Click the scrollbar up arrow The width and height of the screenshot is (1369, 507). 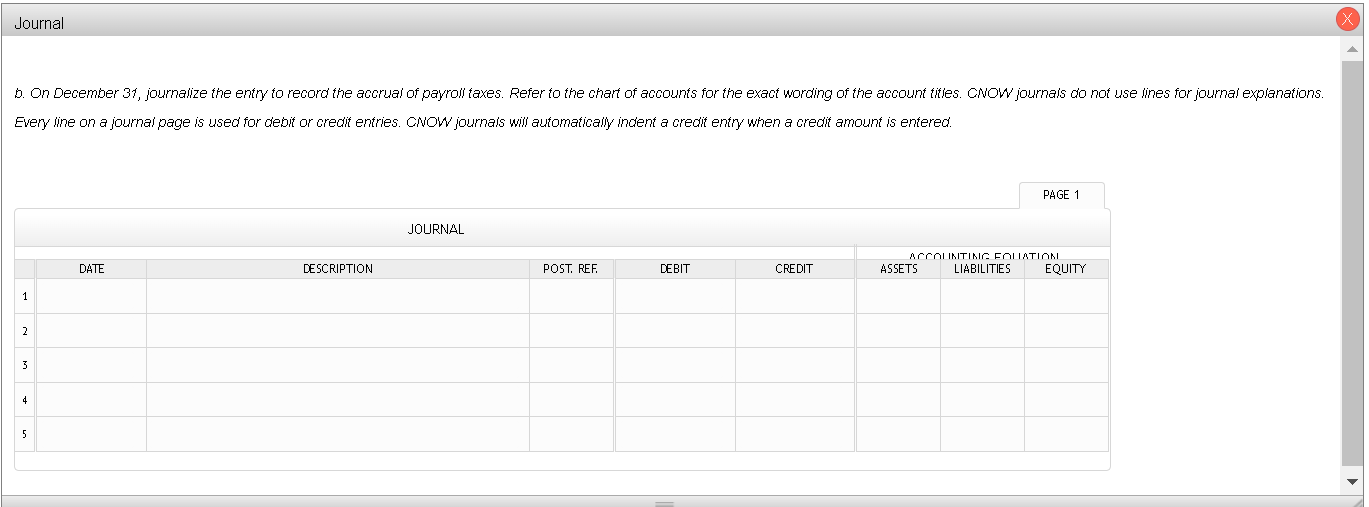(x=1352, y=49)
